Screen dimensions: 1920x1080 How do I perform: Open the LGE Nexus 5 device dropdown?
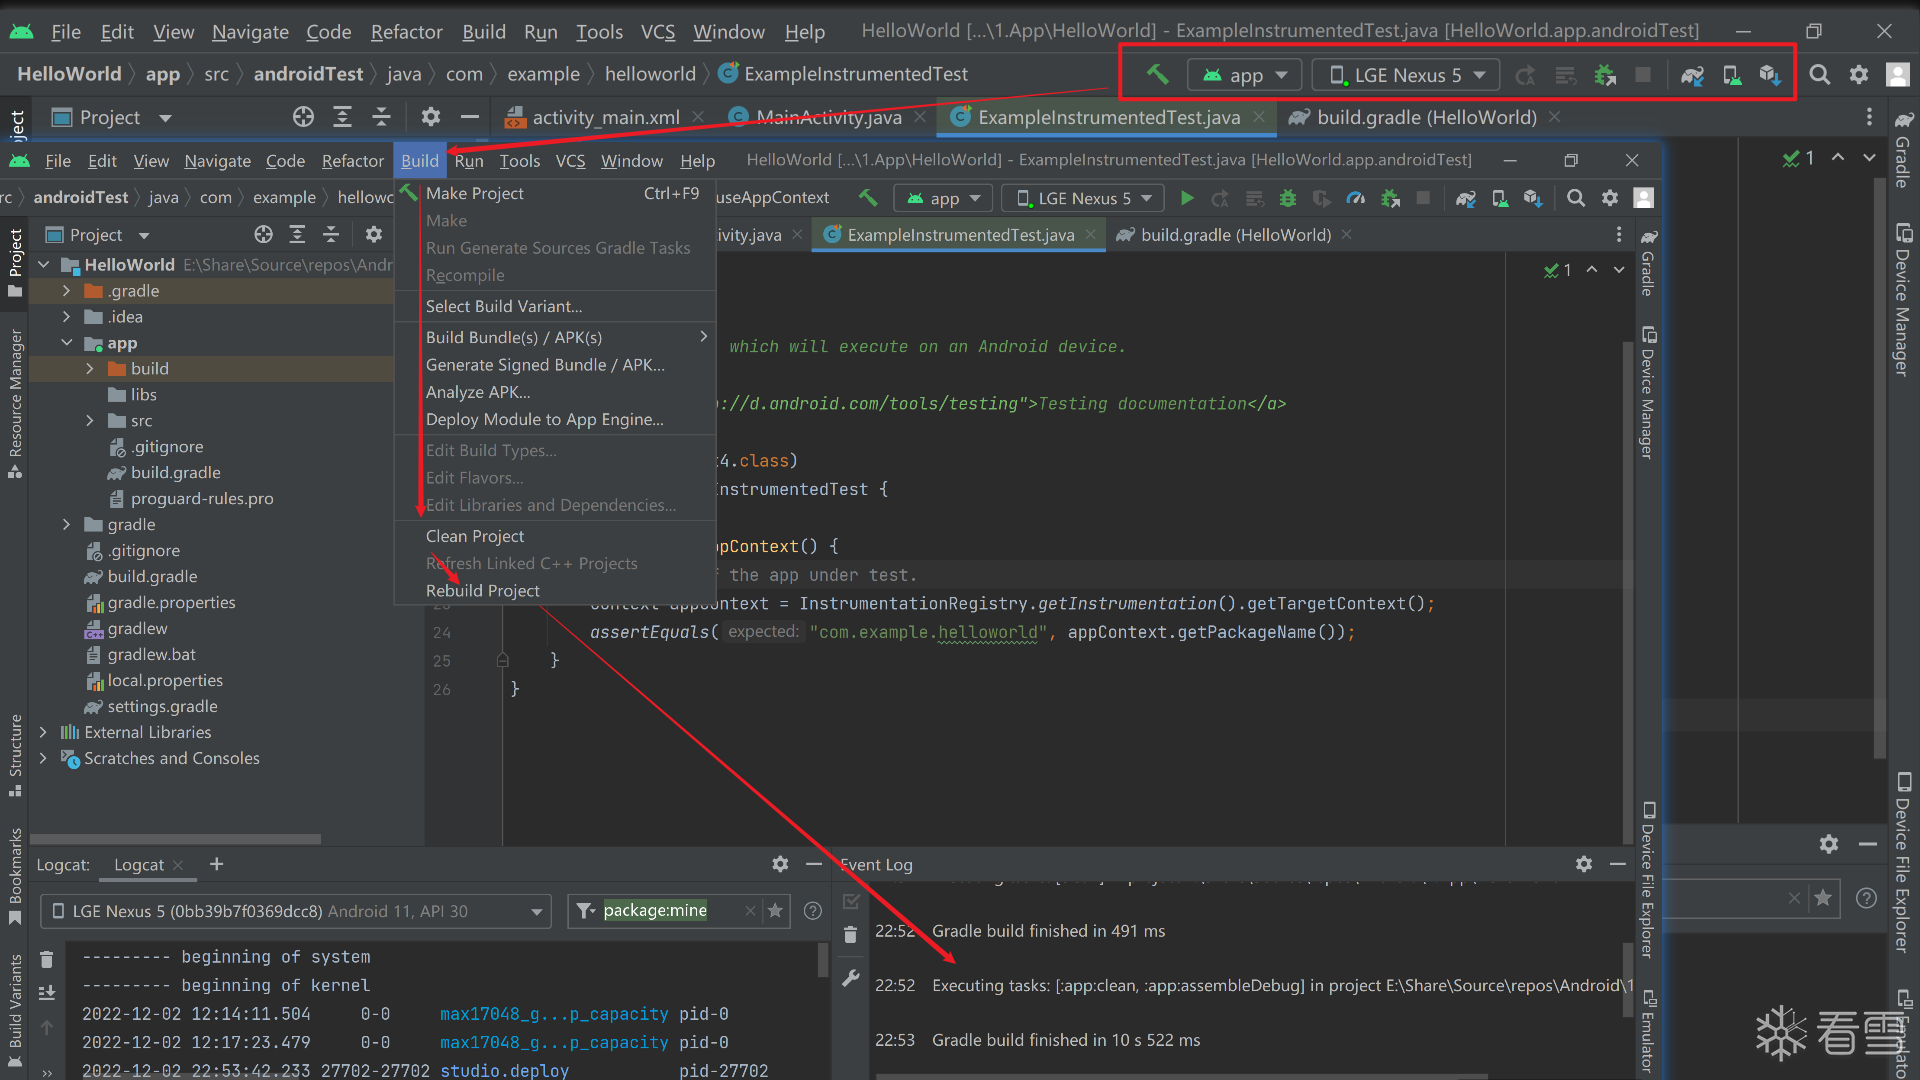(x=1084, y=198)
